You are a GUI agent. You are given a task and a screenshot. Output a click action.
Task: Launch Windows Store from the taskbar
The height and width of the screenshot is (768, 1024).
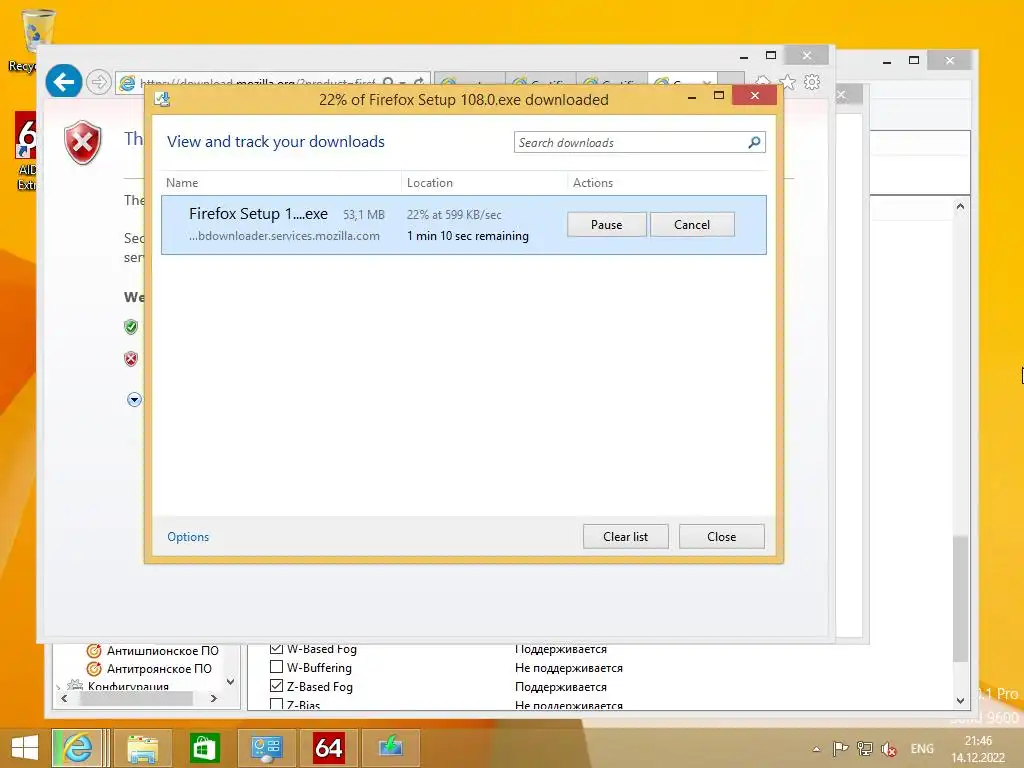coord(204,748)
